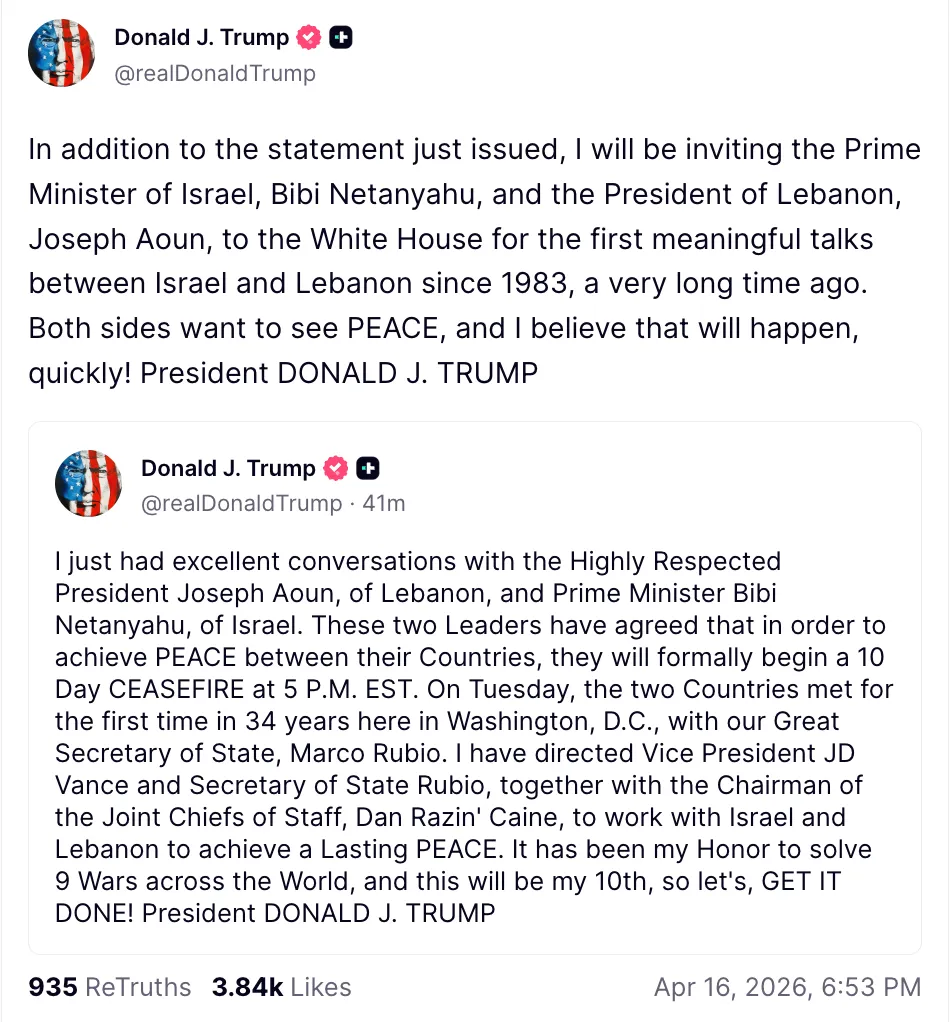Click the Apr 16, 2026, 6:53 PM timestamp
The height and width of the screenshot is (1022, 950).
point(787,987)
